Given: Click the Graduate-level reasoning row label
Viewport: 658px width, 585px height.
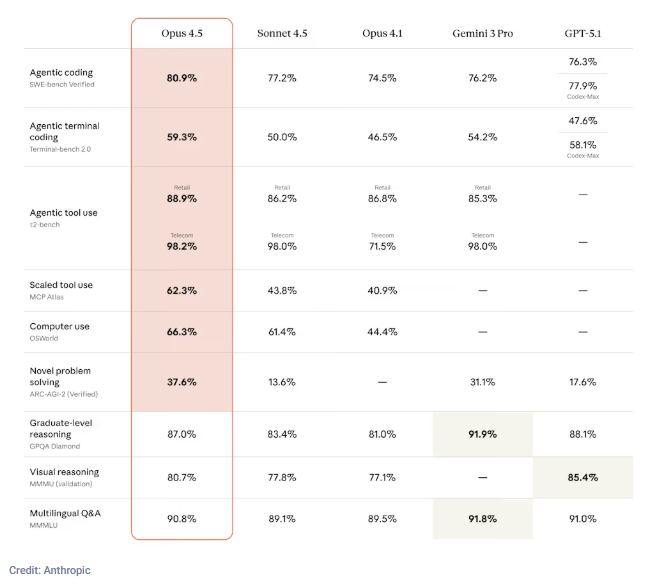Looking at the screenshot, I should click(63, 429).
